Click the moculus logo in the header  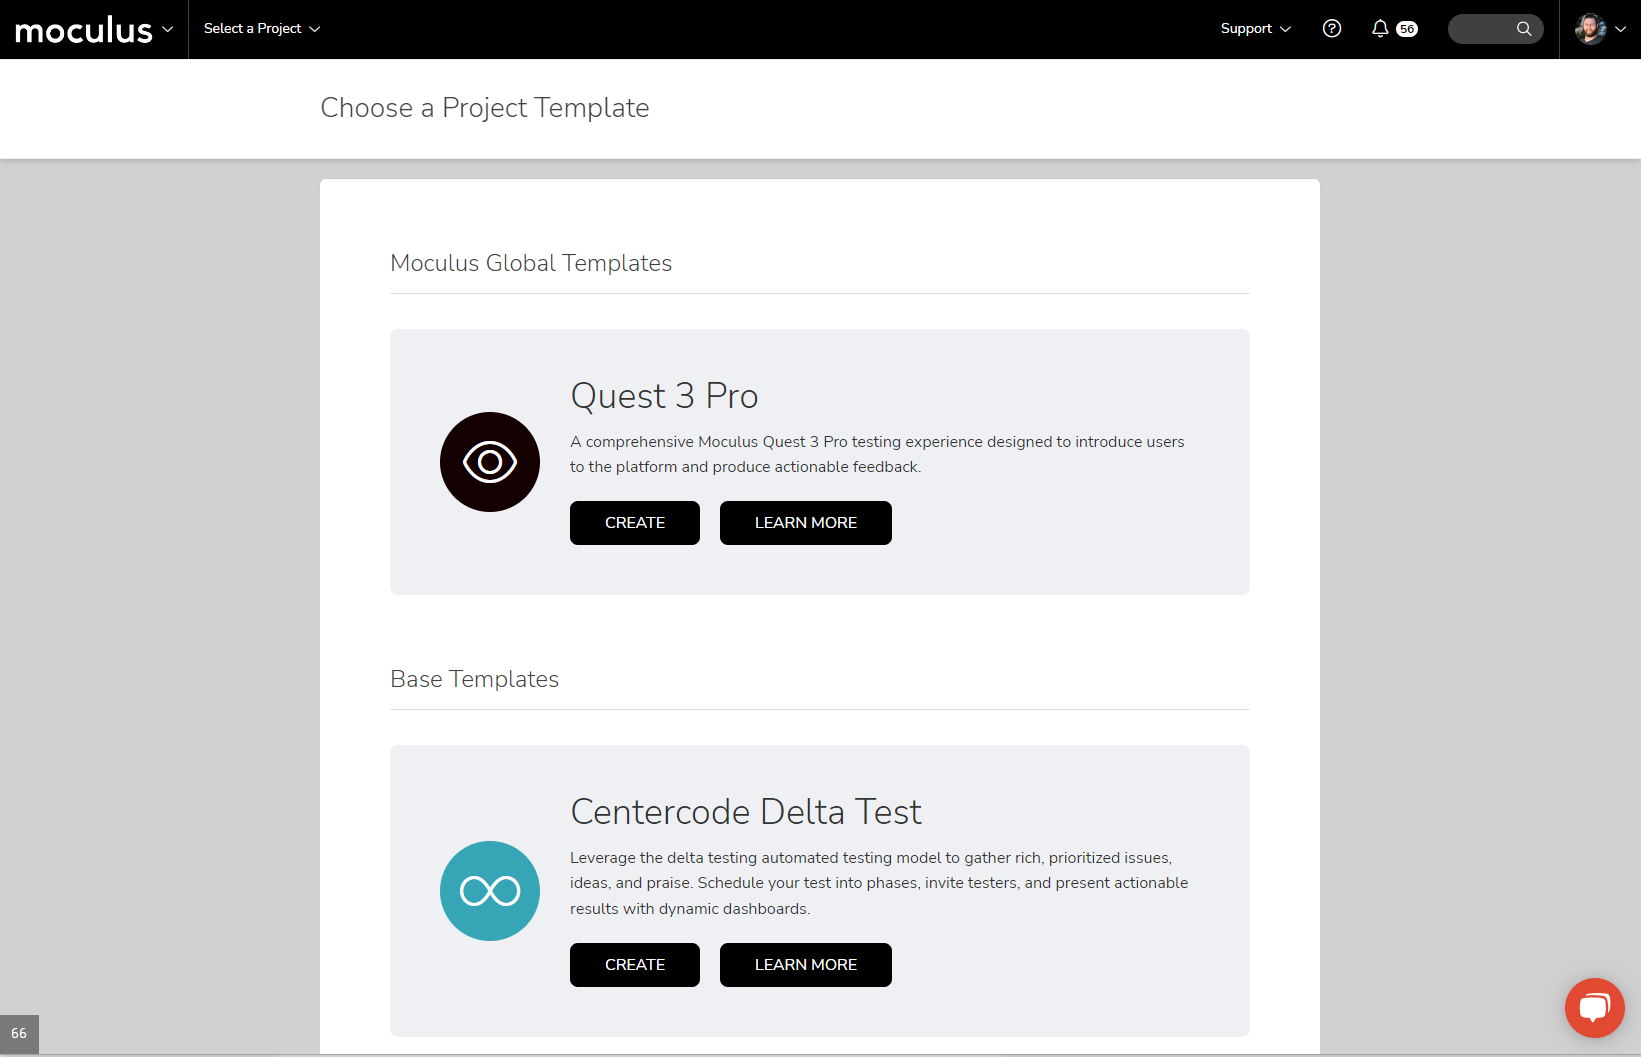[84, 30]
